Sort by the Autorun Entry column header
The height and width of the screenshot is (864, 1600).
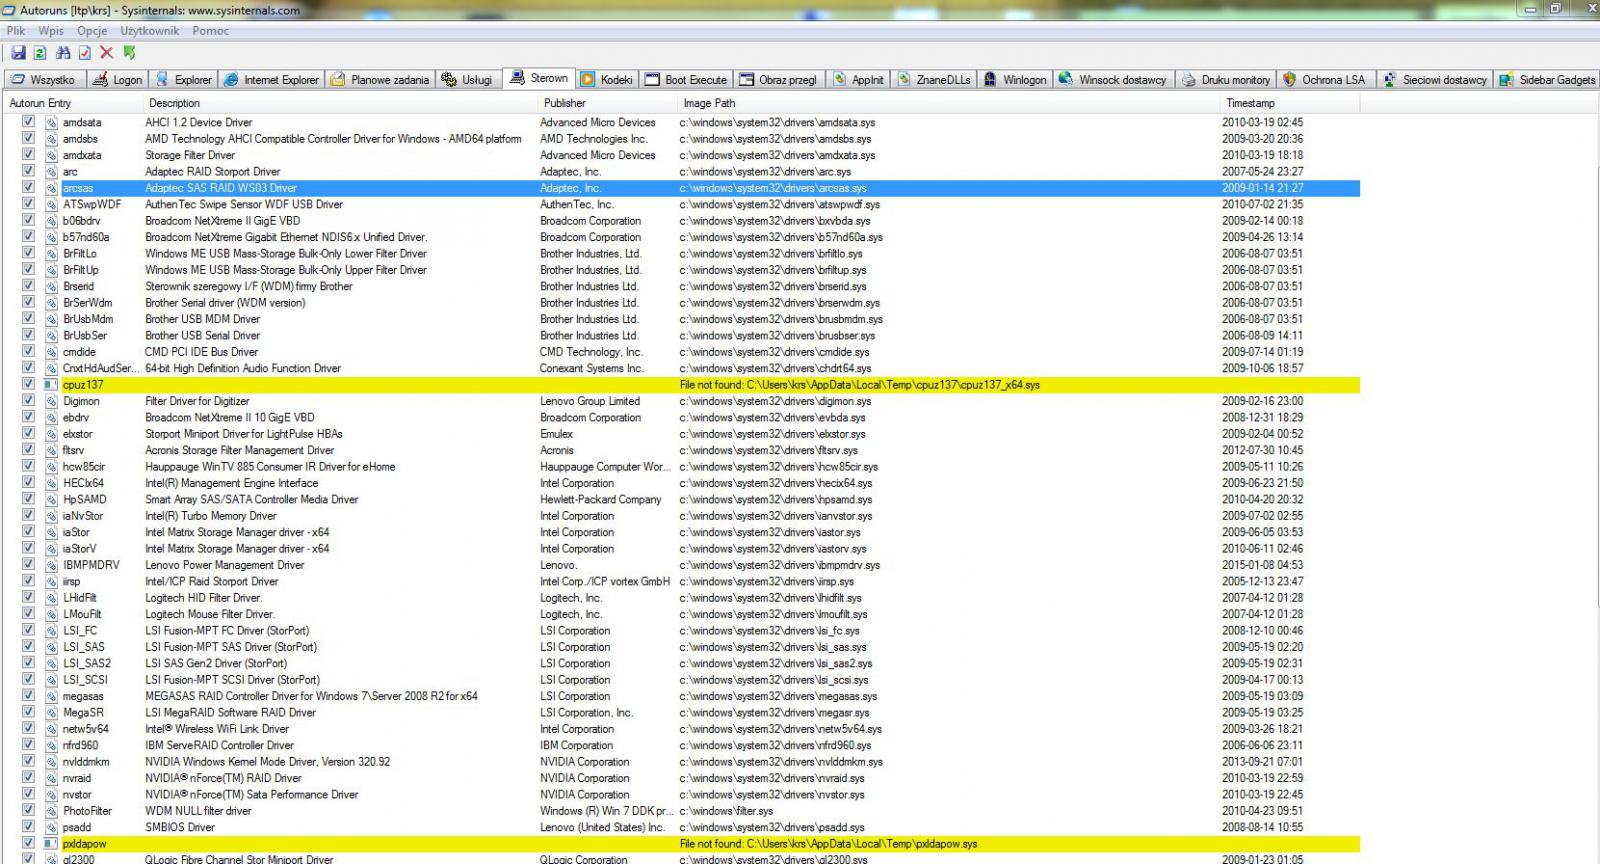coord(74,103)
